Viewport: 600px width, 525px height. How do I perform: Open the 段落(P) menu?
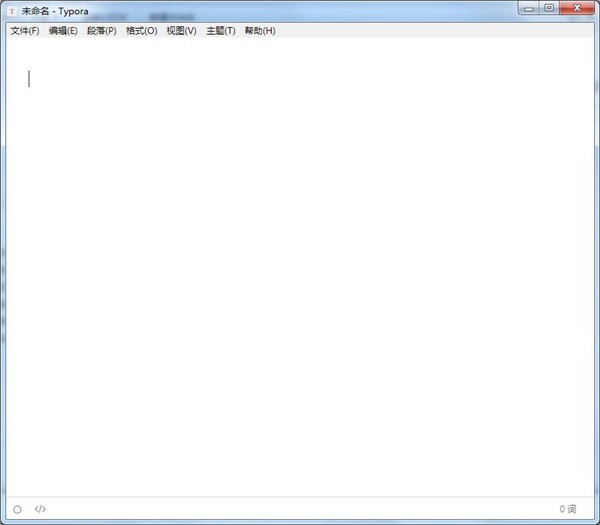[102, 31]
